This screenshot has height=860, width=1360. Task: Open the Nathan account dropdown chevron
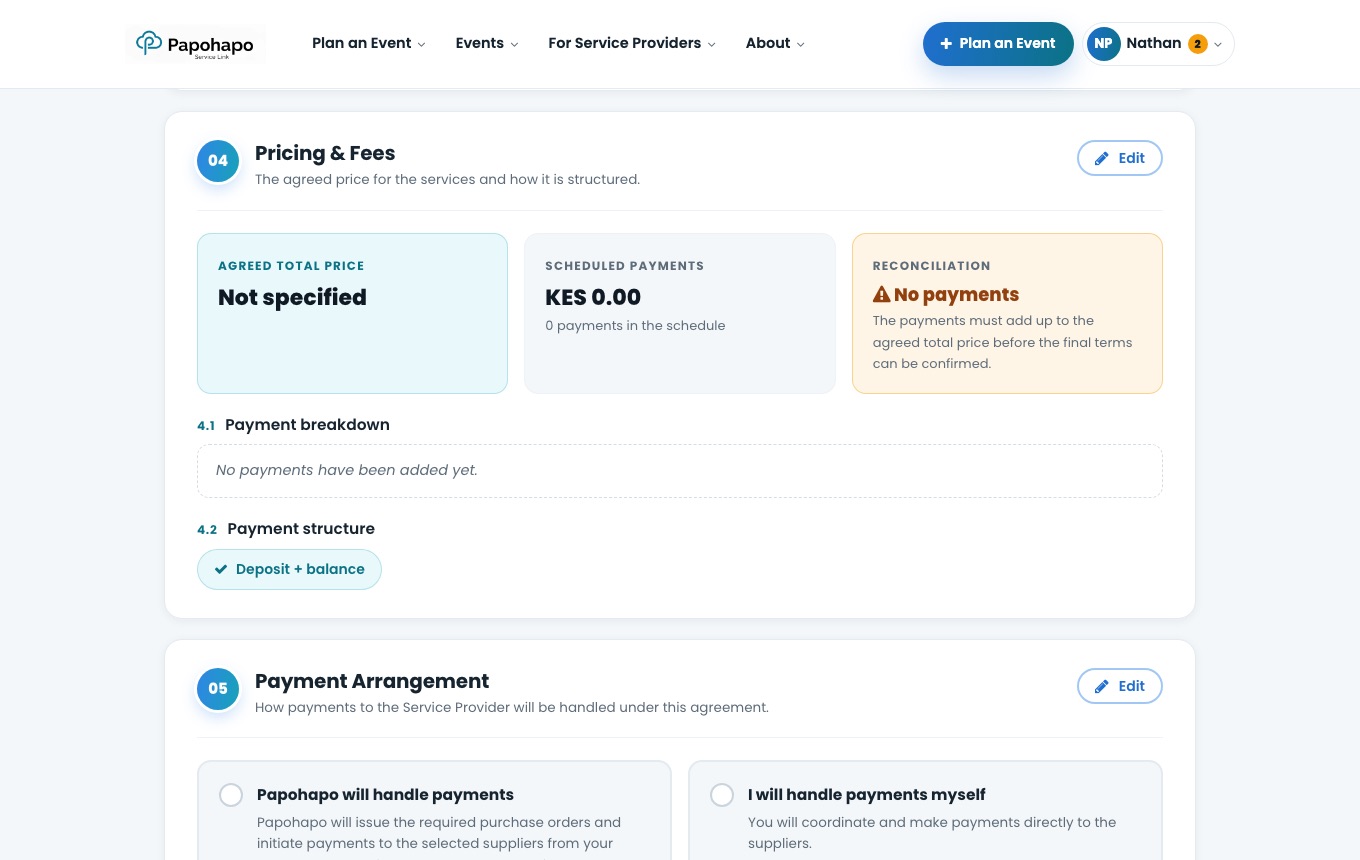pyautogui.click(x=1218, y=44)
